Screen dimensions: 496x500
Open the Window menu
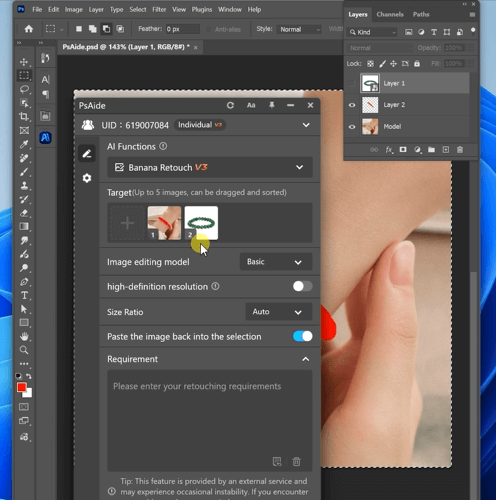(230, 9)
